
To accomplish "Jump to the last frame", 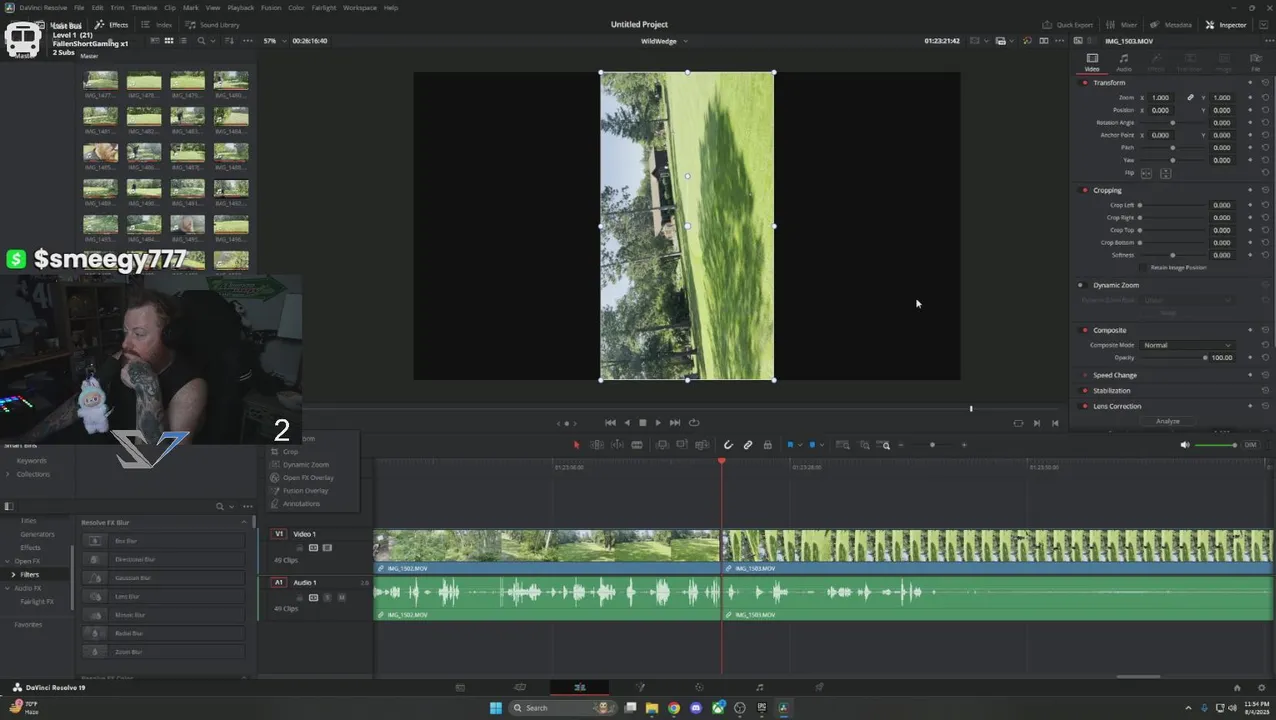I will click(x=675, y=423).
